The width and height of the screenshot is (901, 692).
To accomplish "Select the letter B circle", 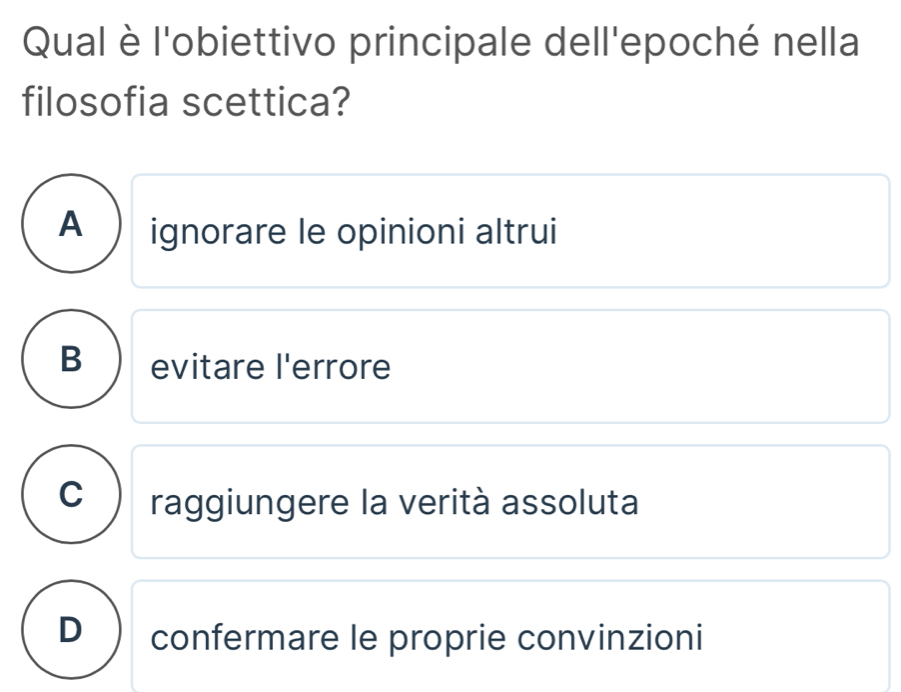I will (x=70, y=365).
